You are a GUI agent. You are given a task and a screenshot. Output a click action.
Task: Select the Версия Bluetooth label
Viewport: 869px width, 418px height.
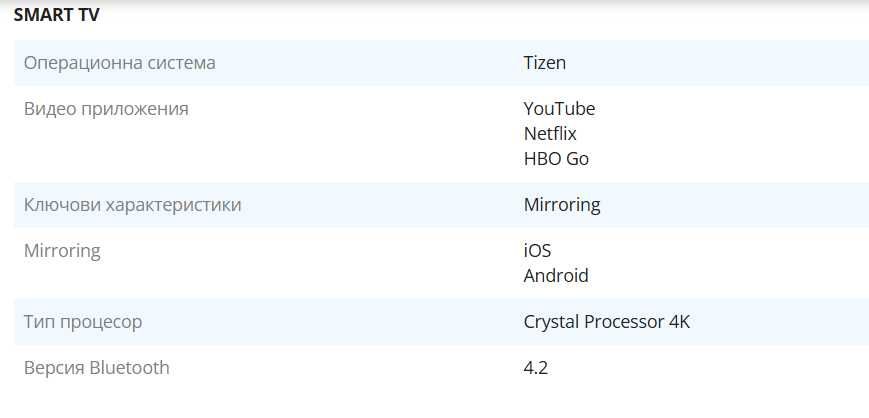click(x=96, y=368)
